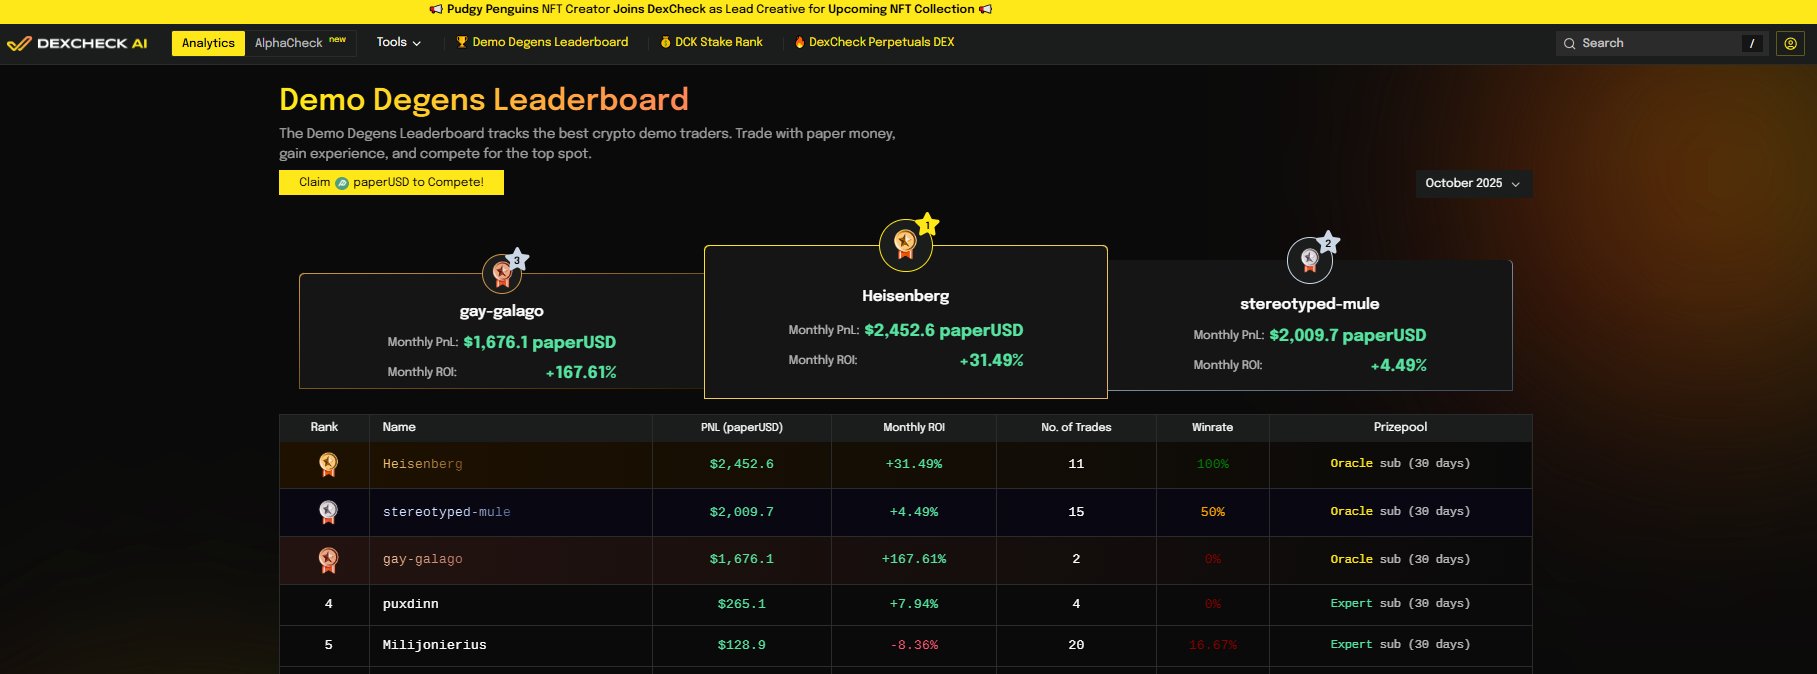Expand the Tools dropdown menu
1817x674 pixels.
coord(398,42)
